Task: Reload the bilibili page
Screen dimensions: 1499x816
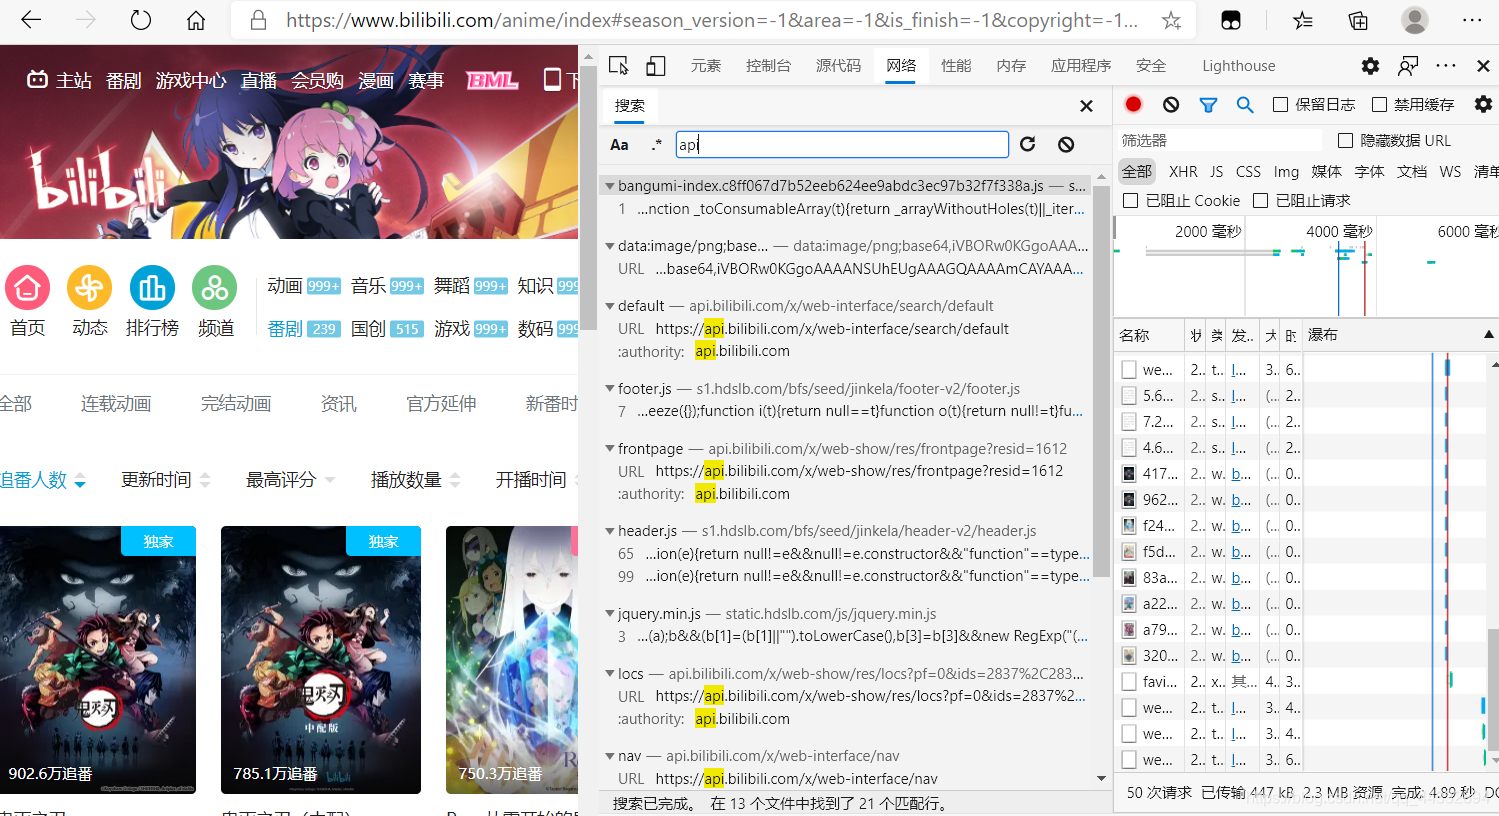Action: click(141, 20)
